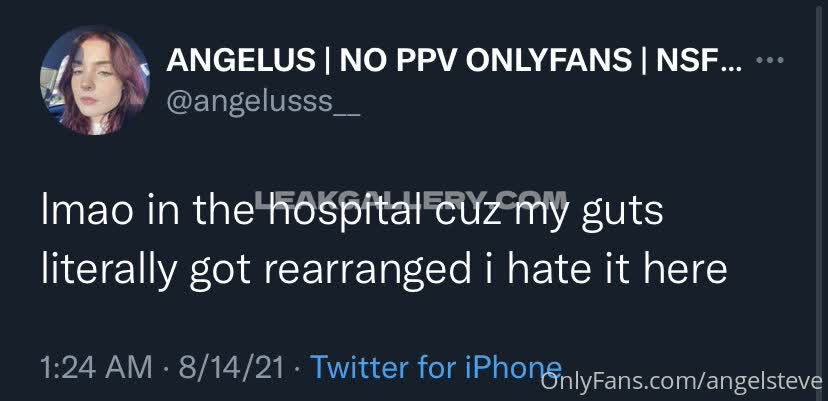Click the ANGELUS word in display name
The width and height of the screenshot is (828, 401).
click(241, 61)
